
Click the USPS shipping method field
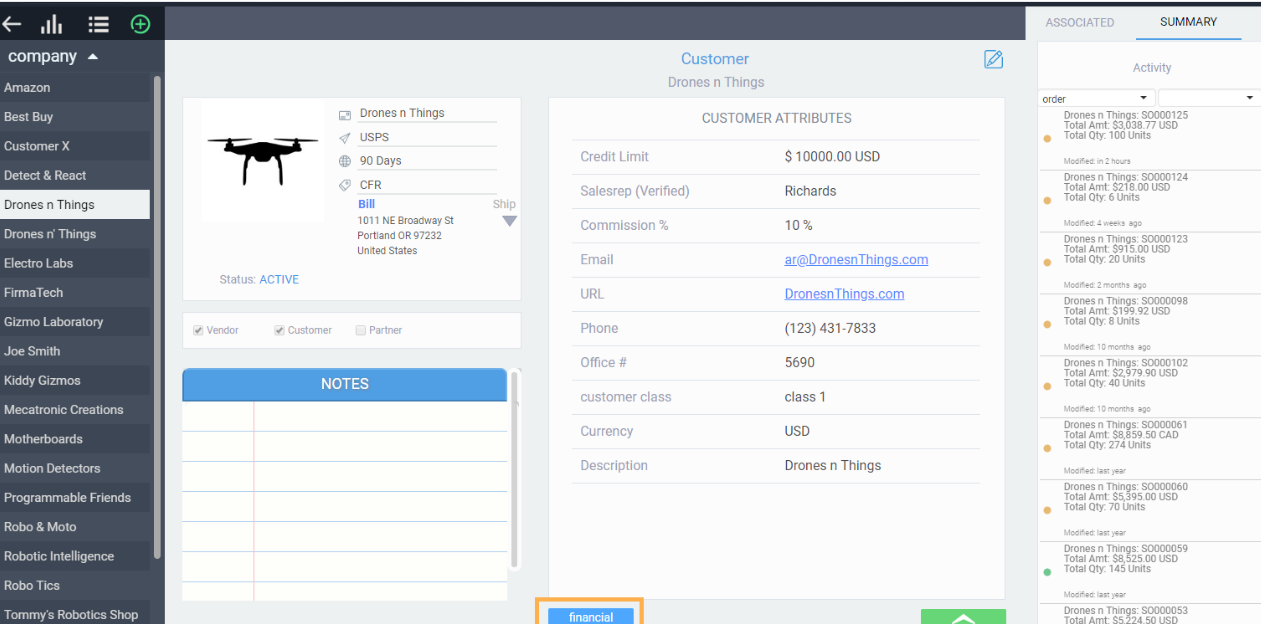click(x=427, y=137)
